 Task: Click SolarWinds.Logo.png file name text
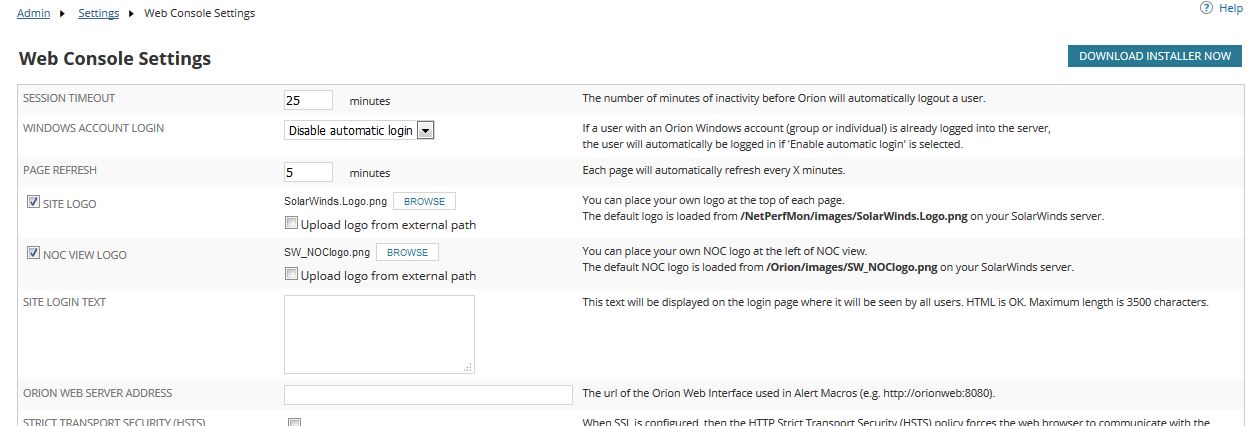pyautogui.click(x=335, y=201)
